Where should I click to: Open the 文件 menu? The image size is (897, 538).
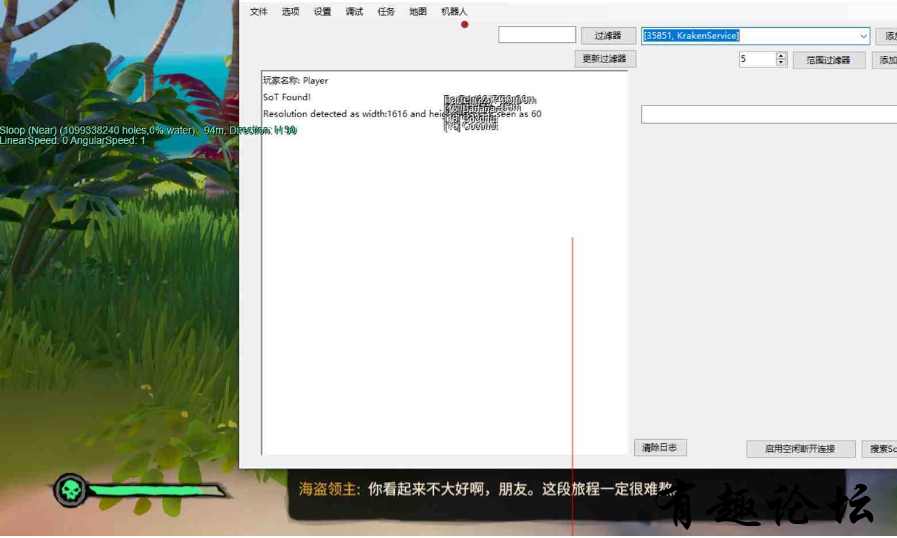259,11
